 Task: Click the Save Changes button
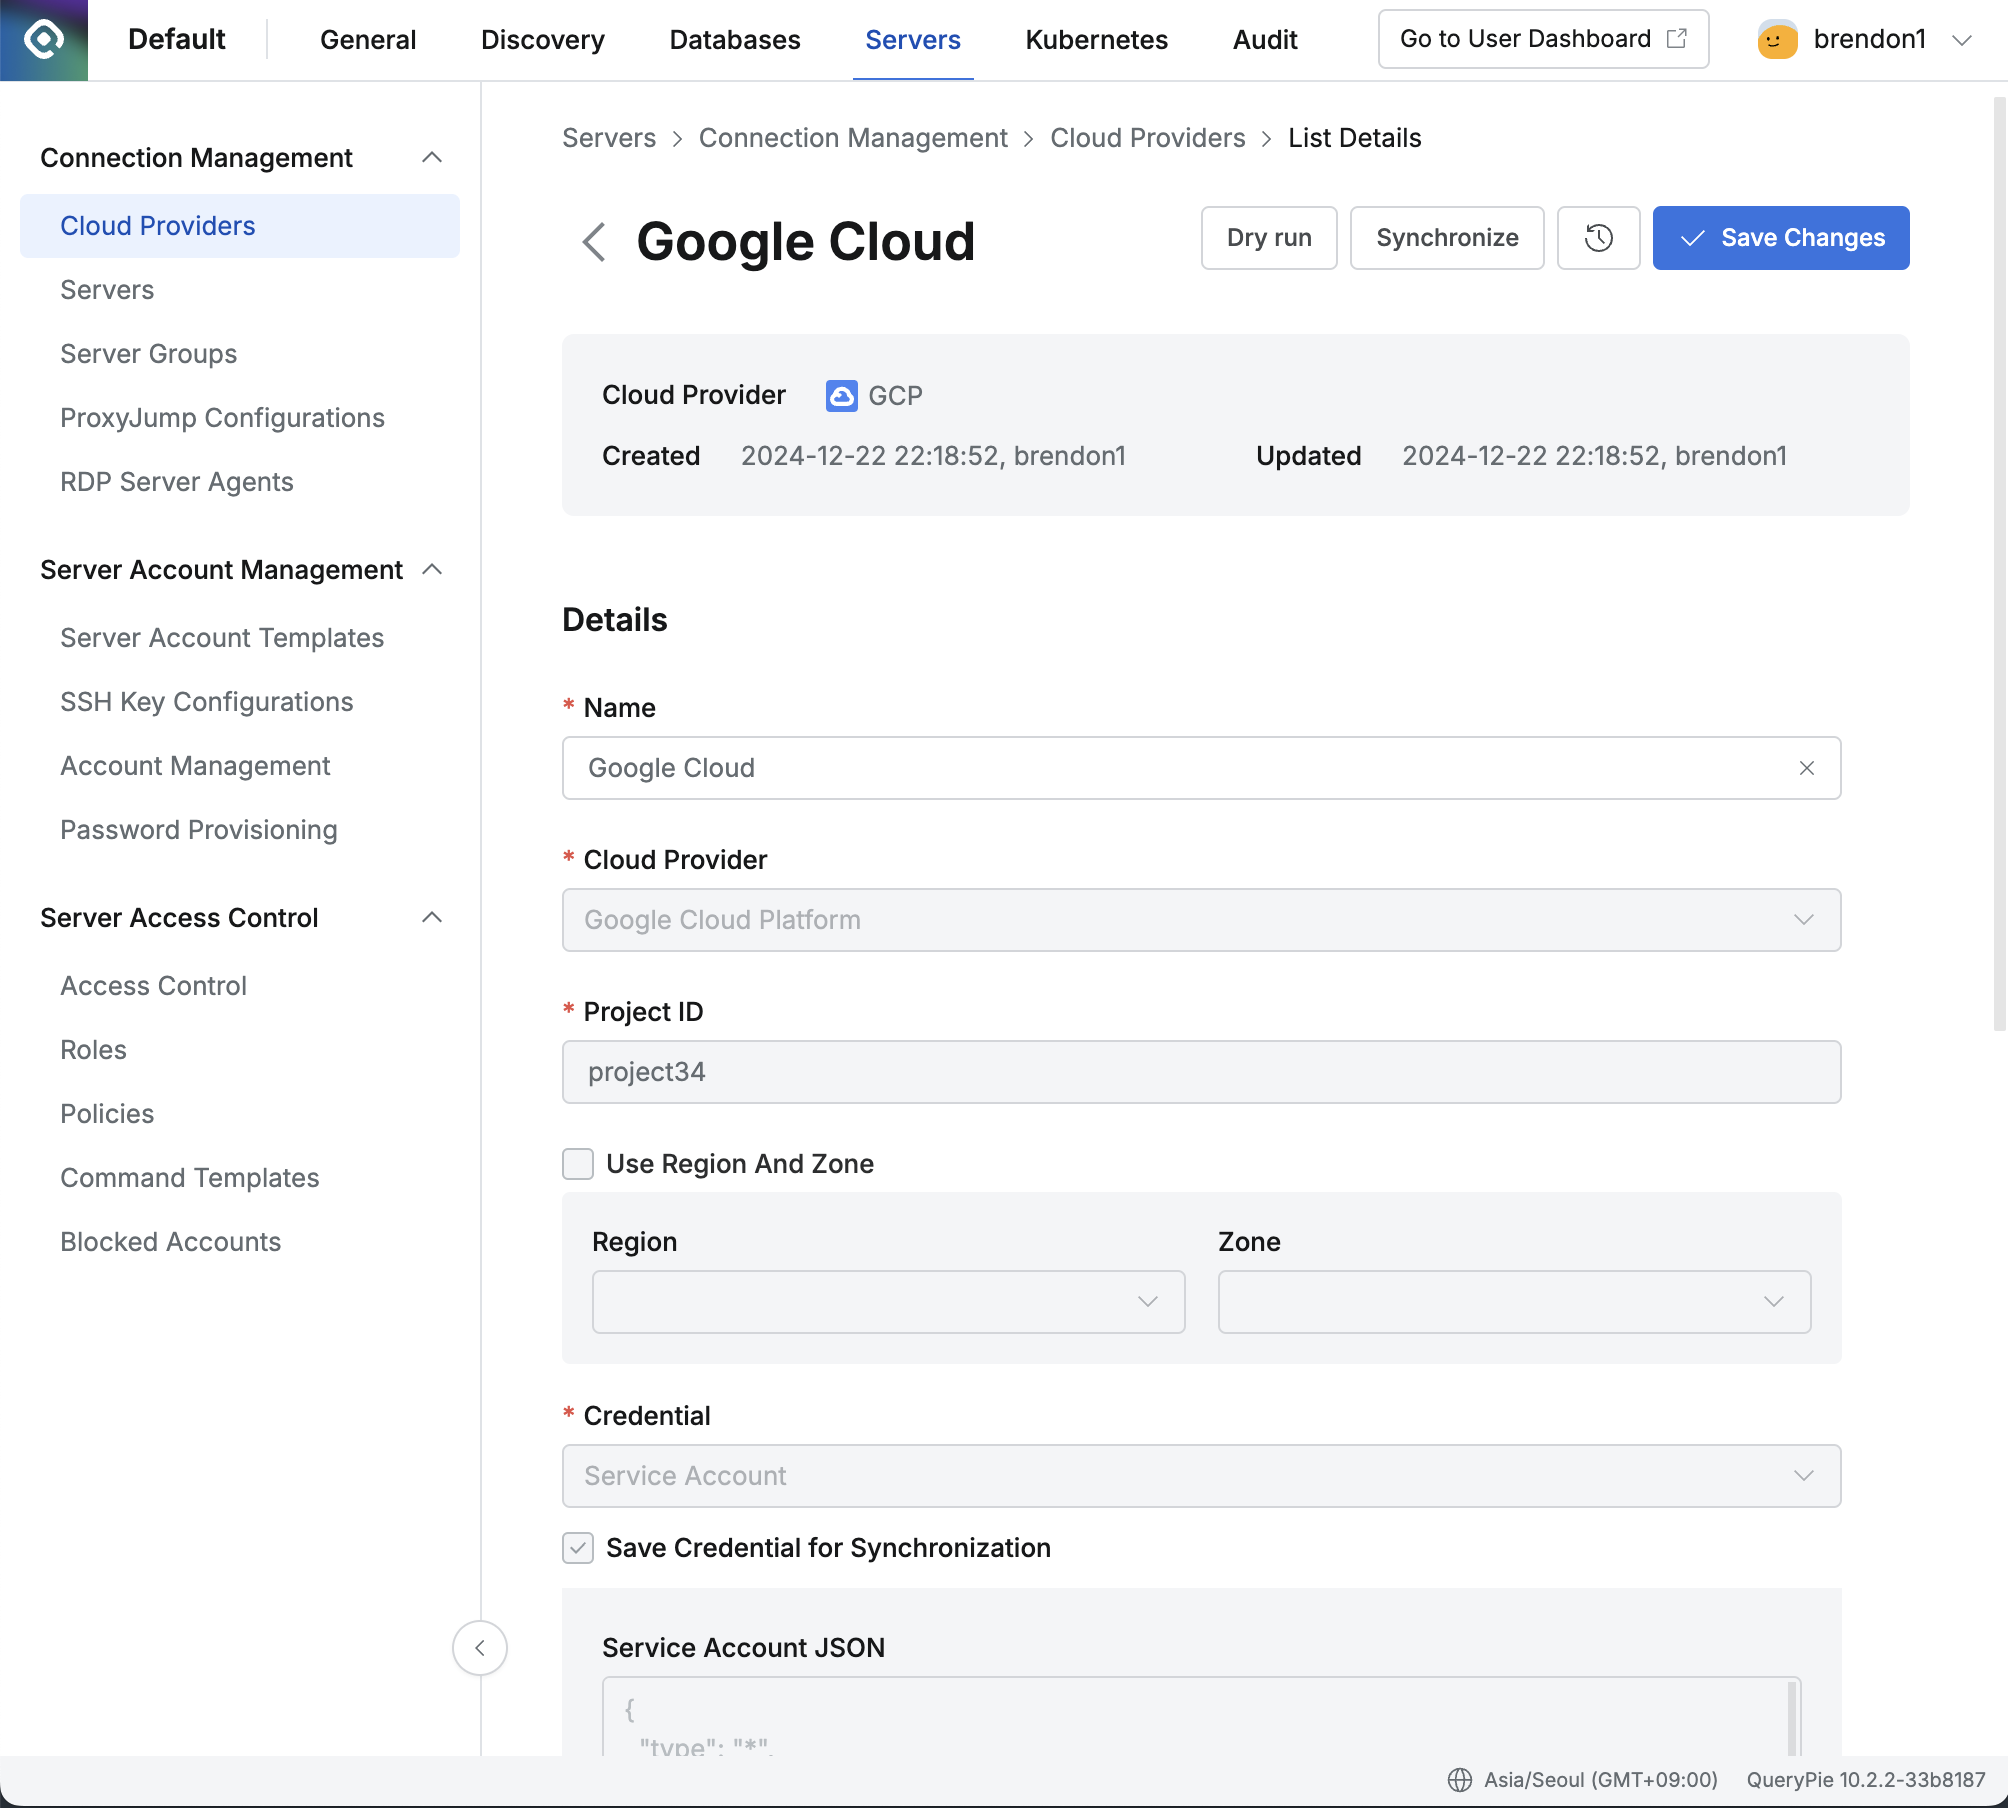coord(1781,238)
